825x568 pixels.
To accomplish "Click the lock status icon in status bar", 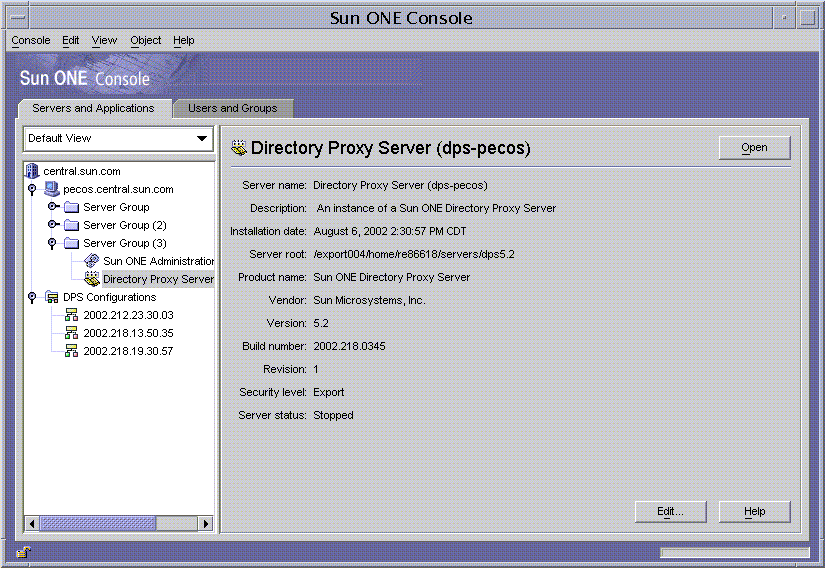I will tap(23, 552).
